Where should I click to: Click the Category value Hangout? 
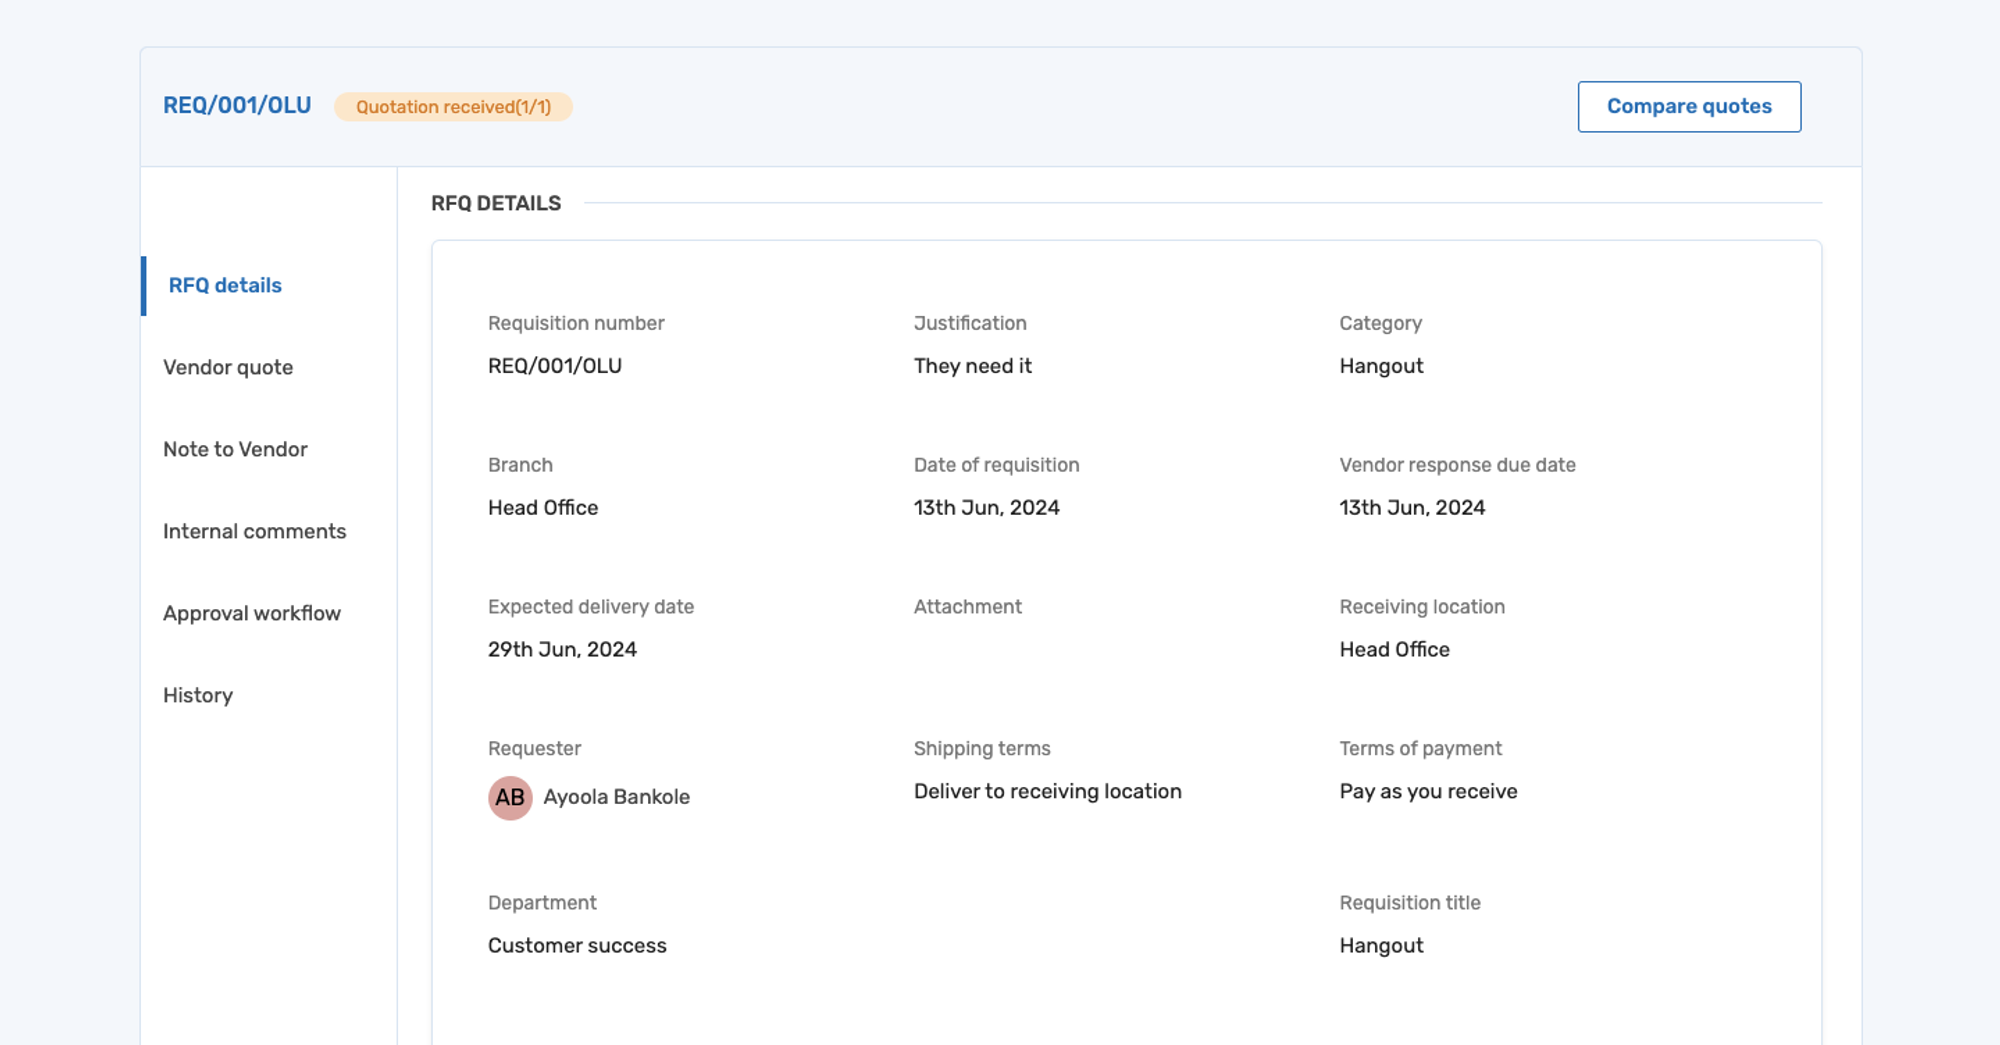pos(1381,365)
